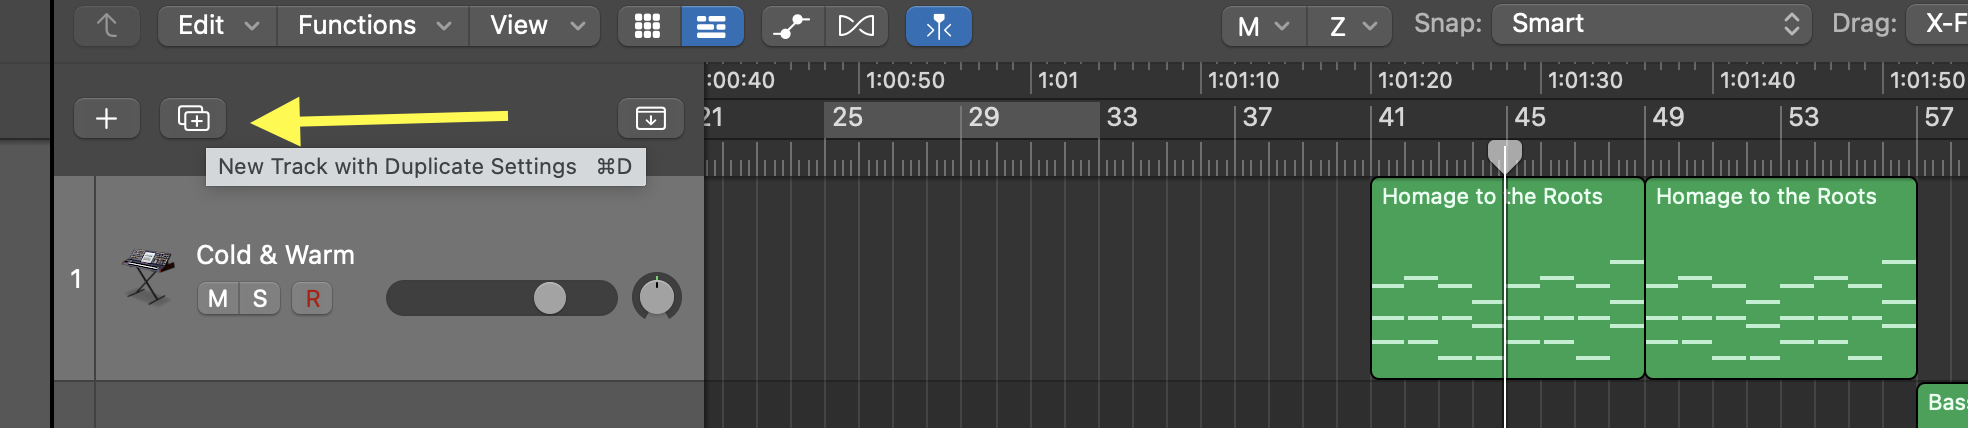Click the Cold & Warm volume slider
1968x428 pixels.
point(502,298)
